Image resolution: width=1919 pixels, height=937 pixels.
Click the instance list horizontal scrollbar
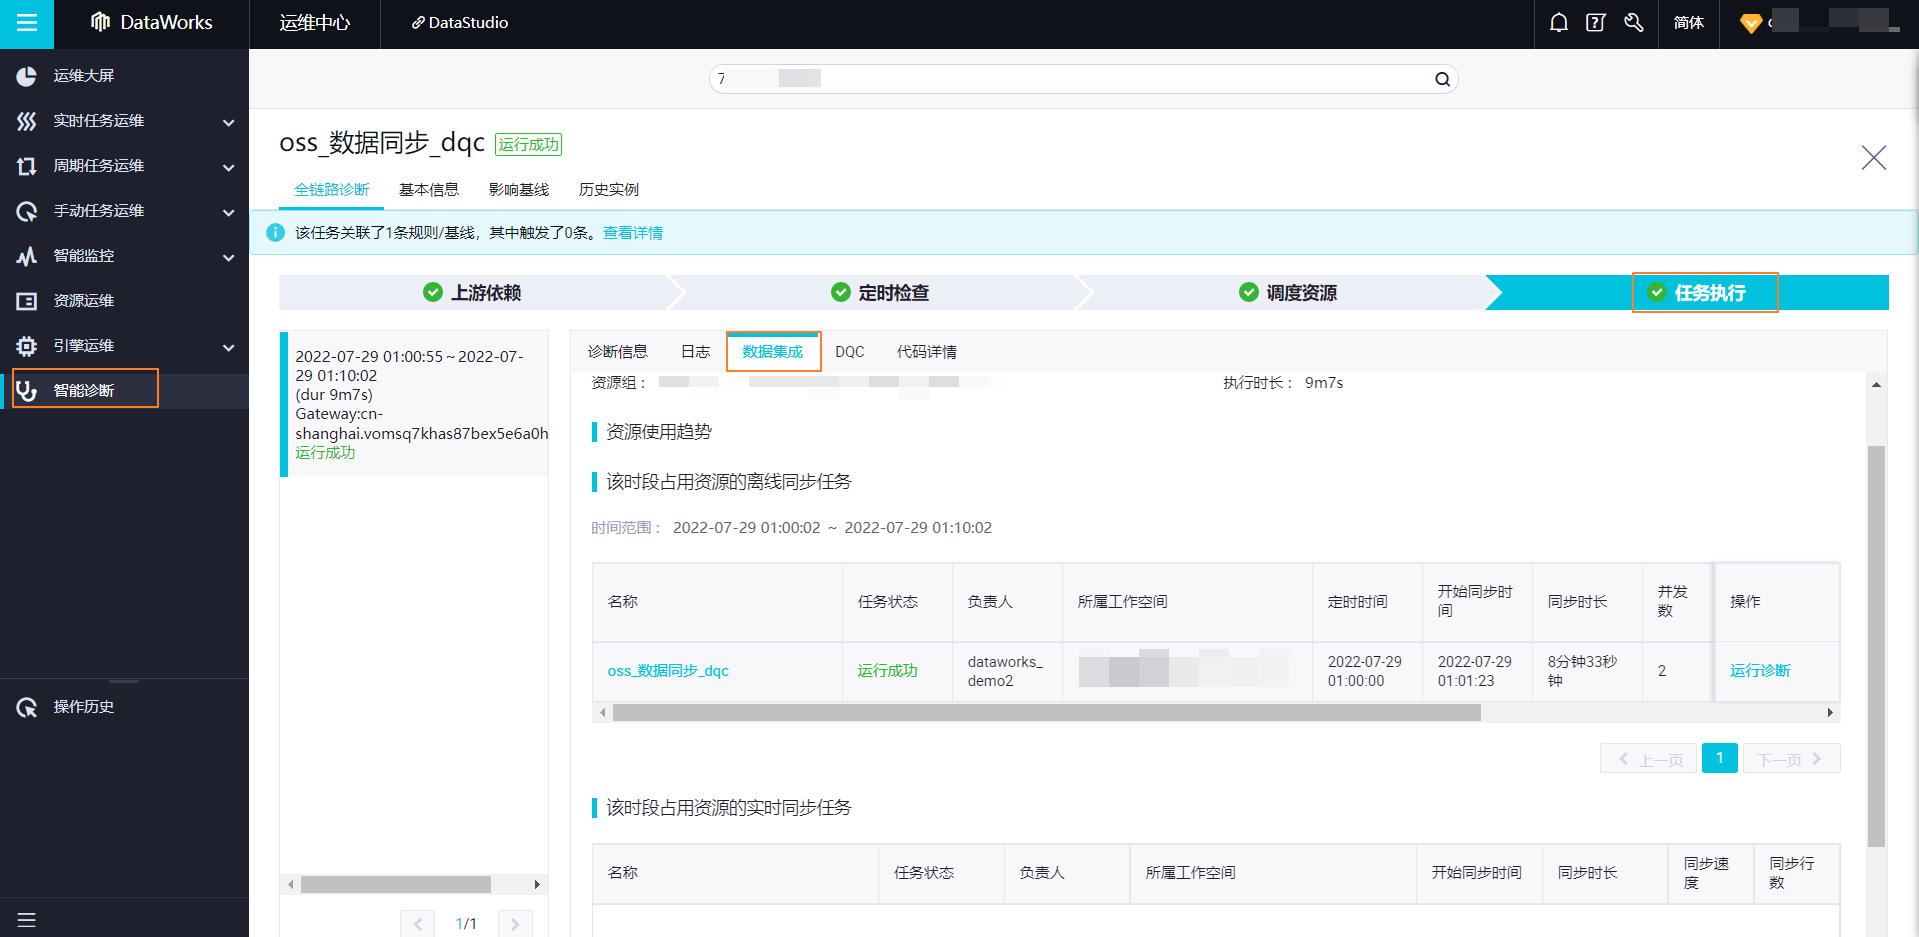396,885
